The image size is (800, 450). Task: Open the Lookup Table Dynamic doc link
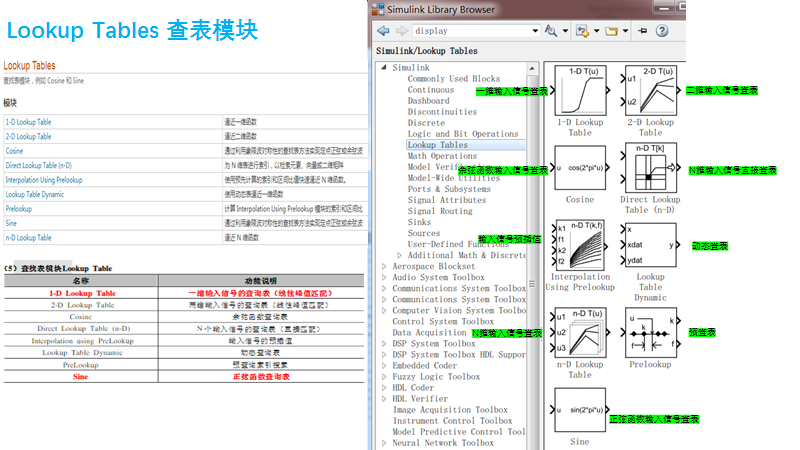[x=35, y=194]
